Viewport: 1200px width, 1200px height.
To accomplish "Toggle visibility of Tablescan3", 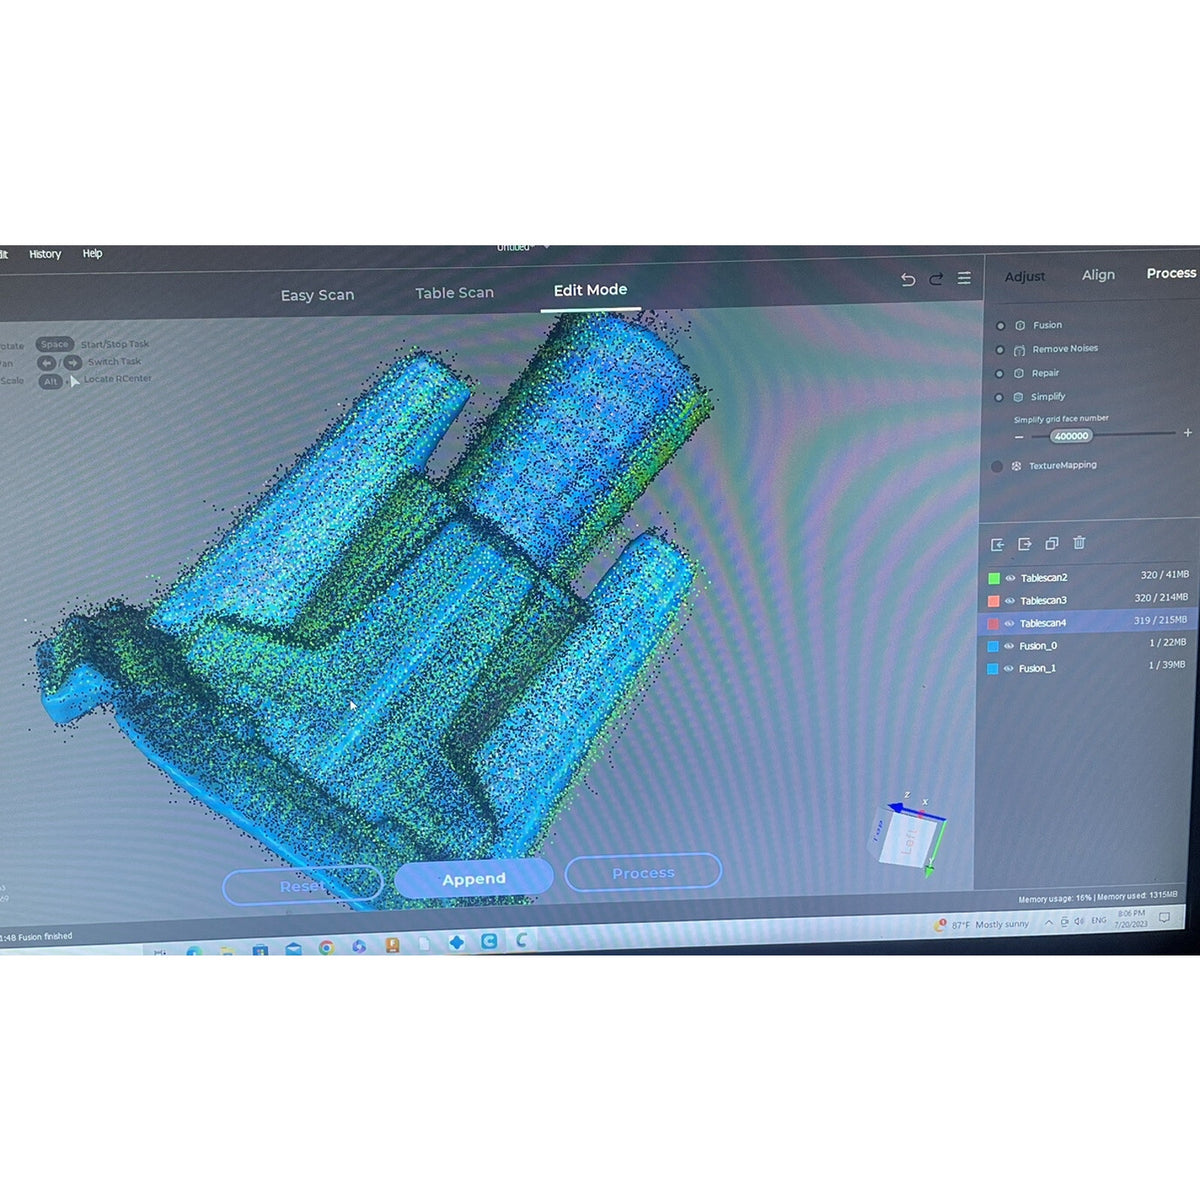I will click(1010, 601).
